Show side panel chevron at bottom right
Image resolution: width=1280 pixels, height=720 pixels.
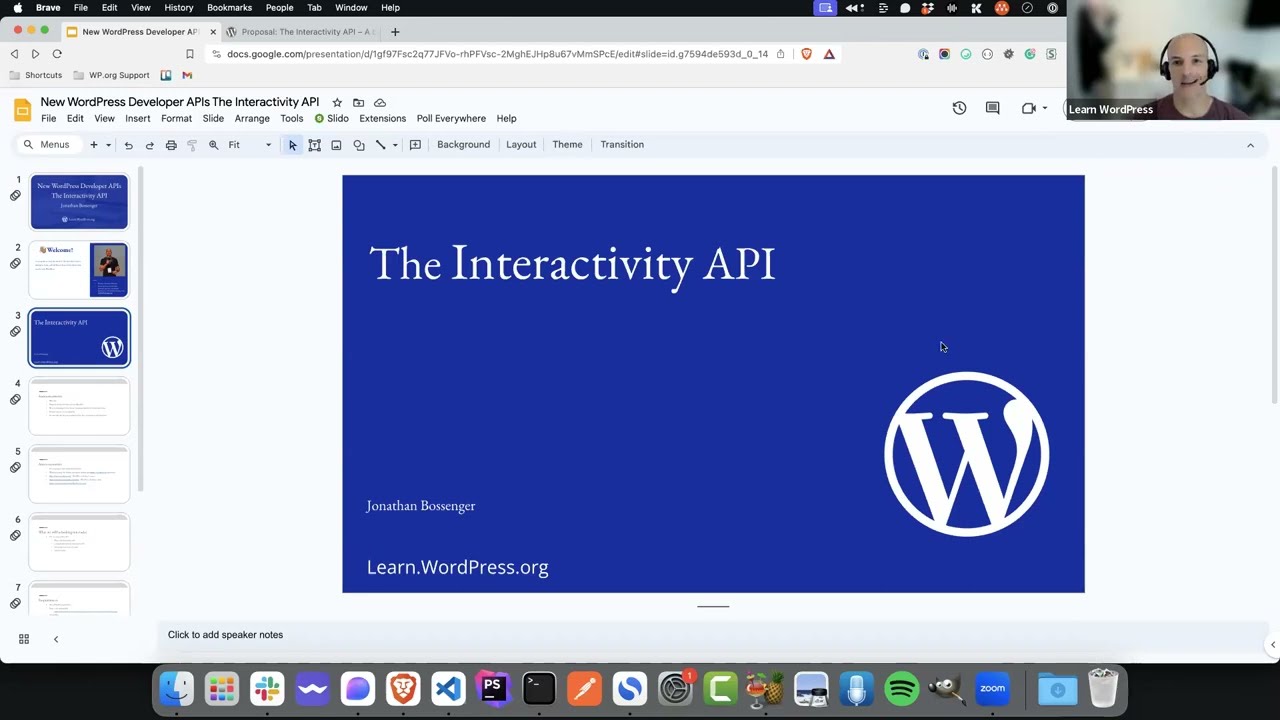tap(1273, 645)
